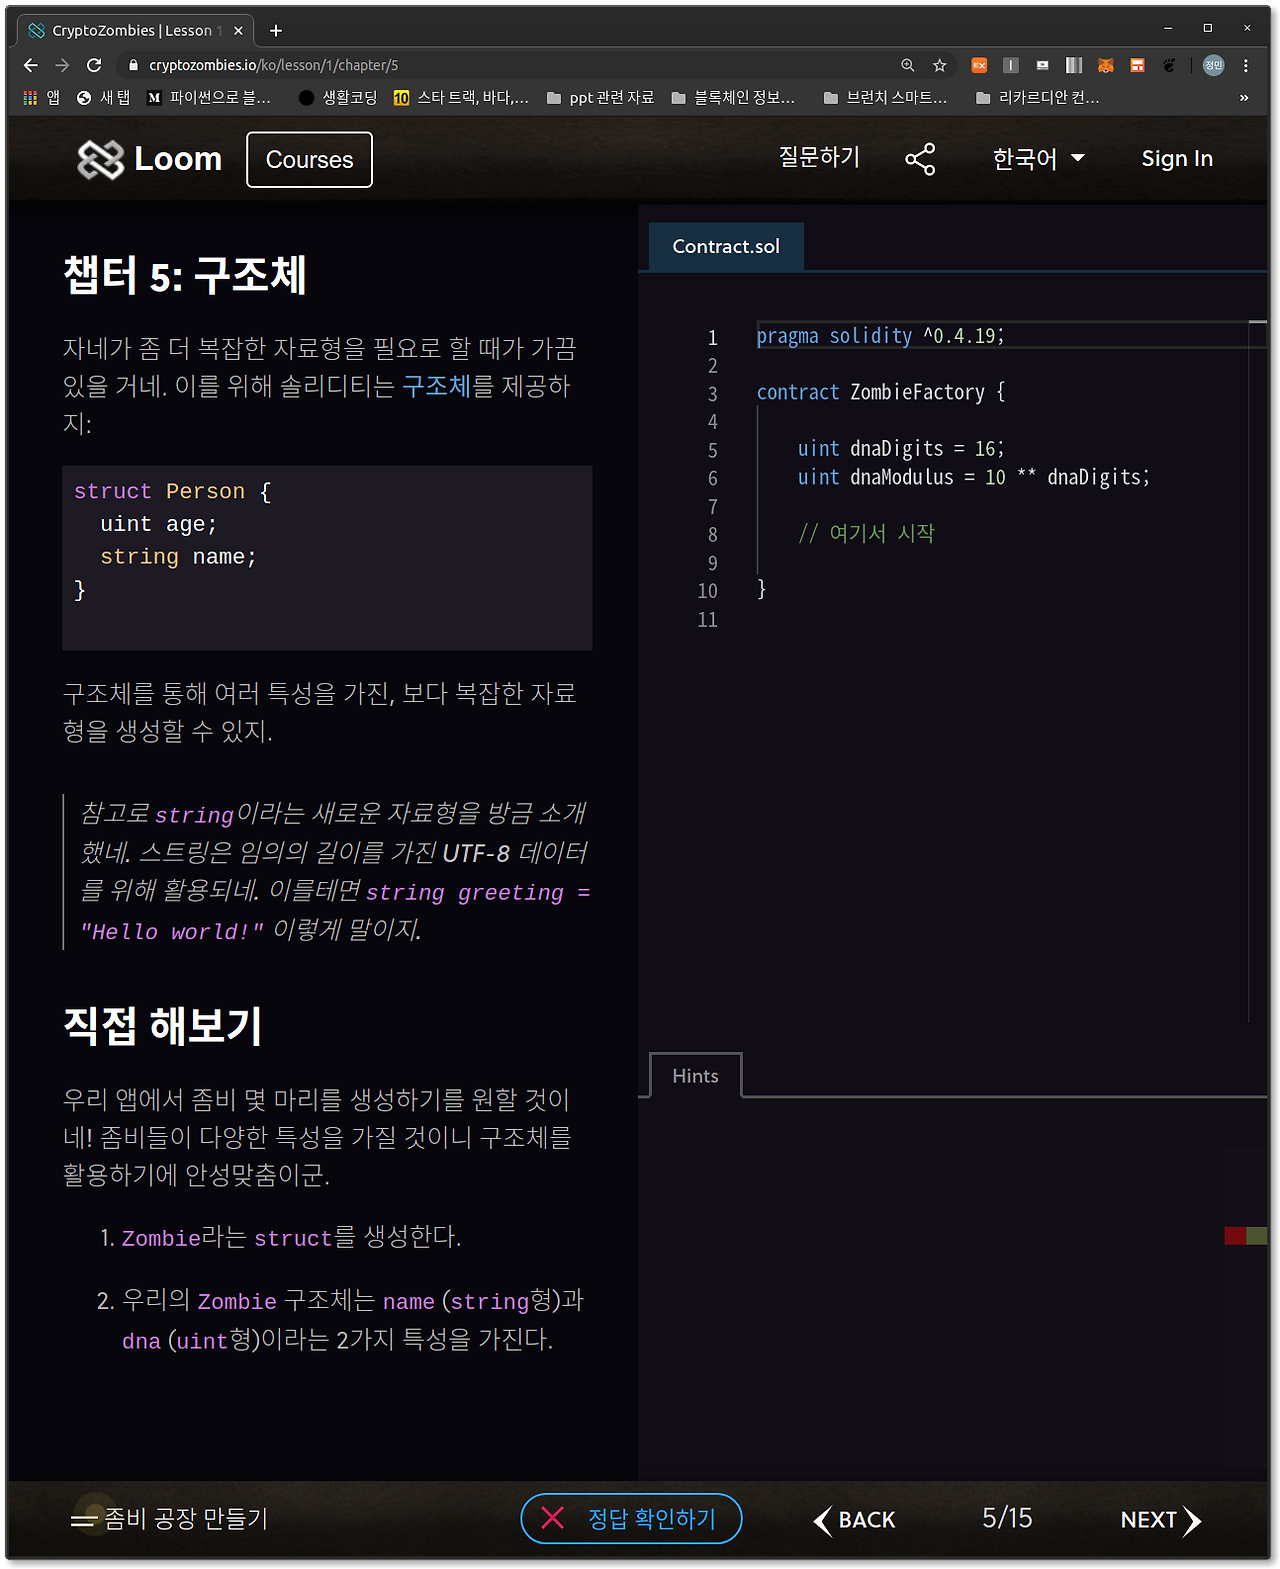Click the orange EX extension icon
Viewport: 1280px width, 1569px height.
click(979, 65)
